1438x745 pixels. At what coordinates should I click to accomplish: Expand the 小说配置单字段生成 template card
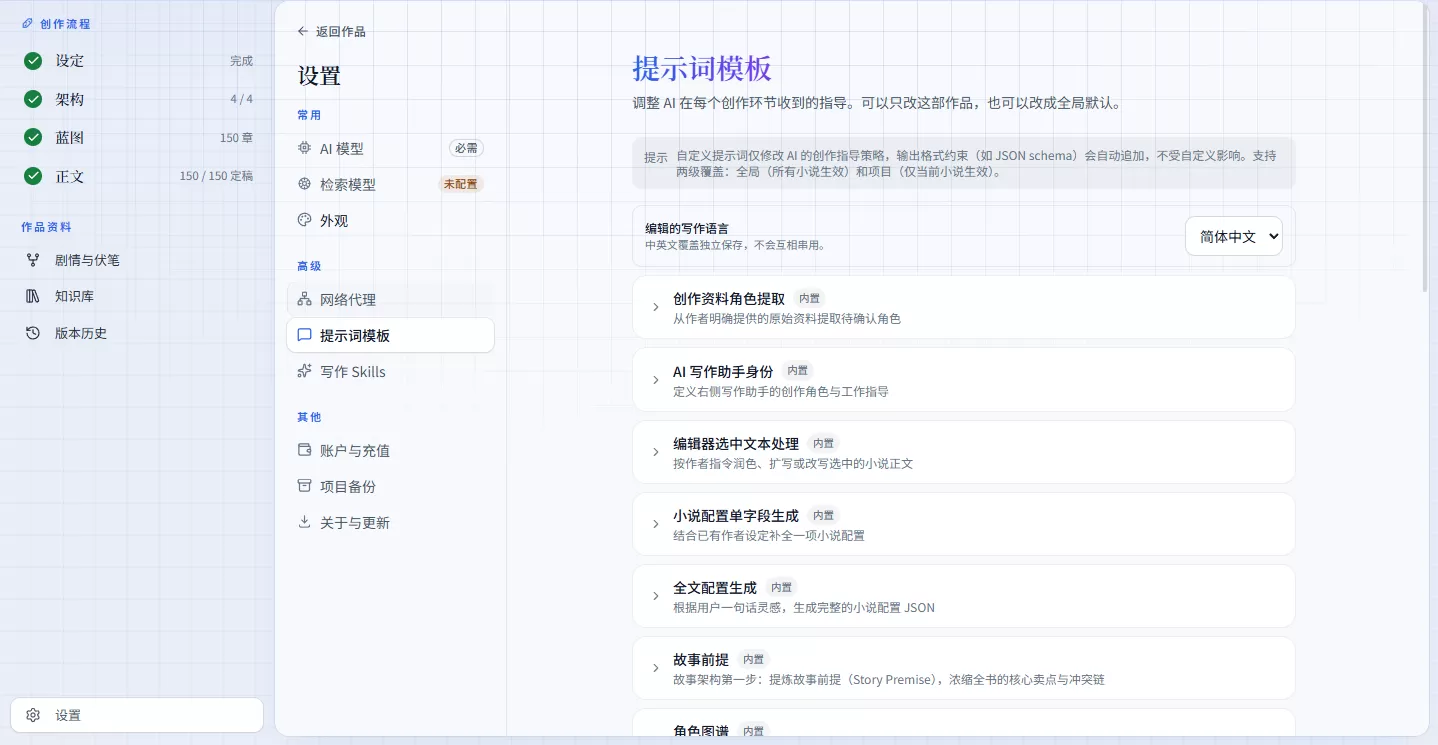pyautogui.click(x=964, y=524)
